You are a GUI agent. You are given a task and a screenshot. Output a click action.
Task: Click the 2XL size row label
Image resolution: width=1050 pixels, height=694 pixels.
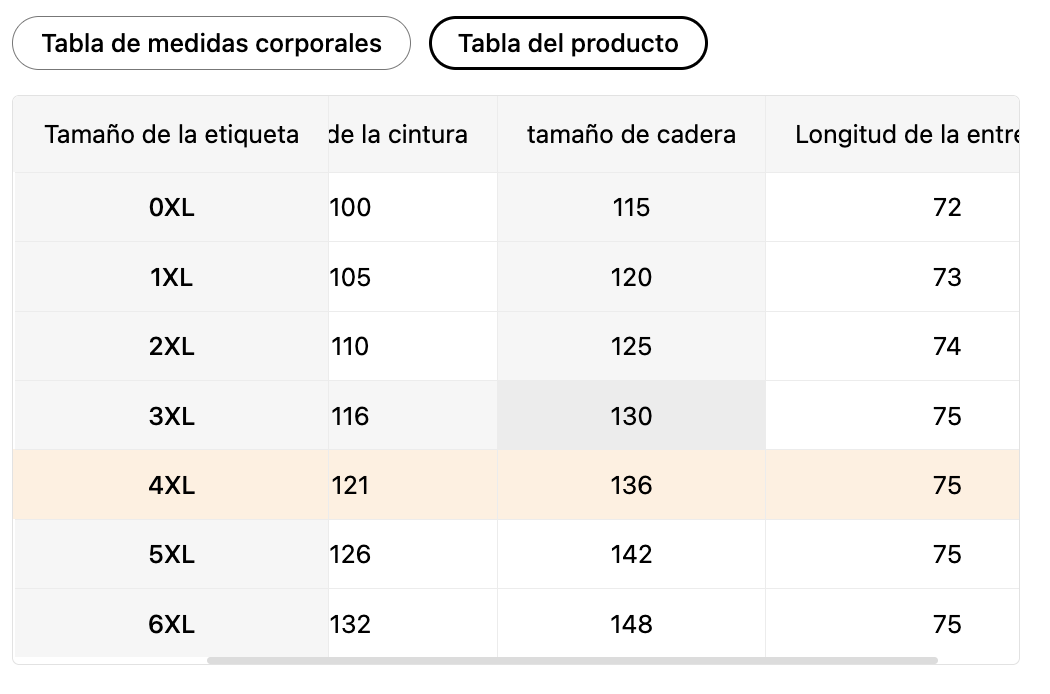tap(171, 346)
